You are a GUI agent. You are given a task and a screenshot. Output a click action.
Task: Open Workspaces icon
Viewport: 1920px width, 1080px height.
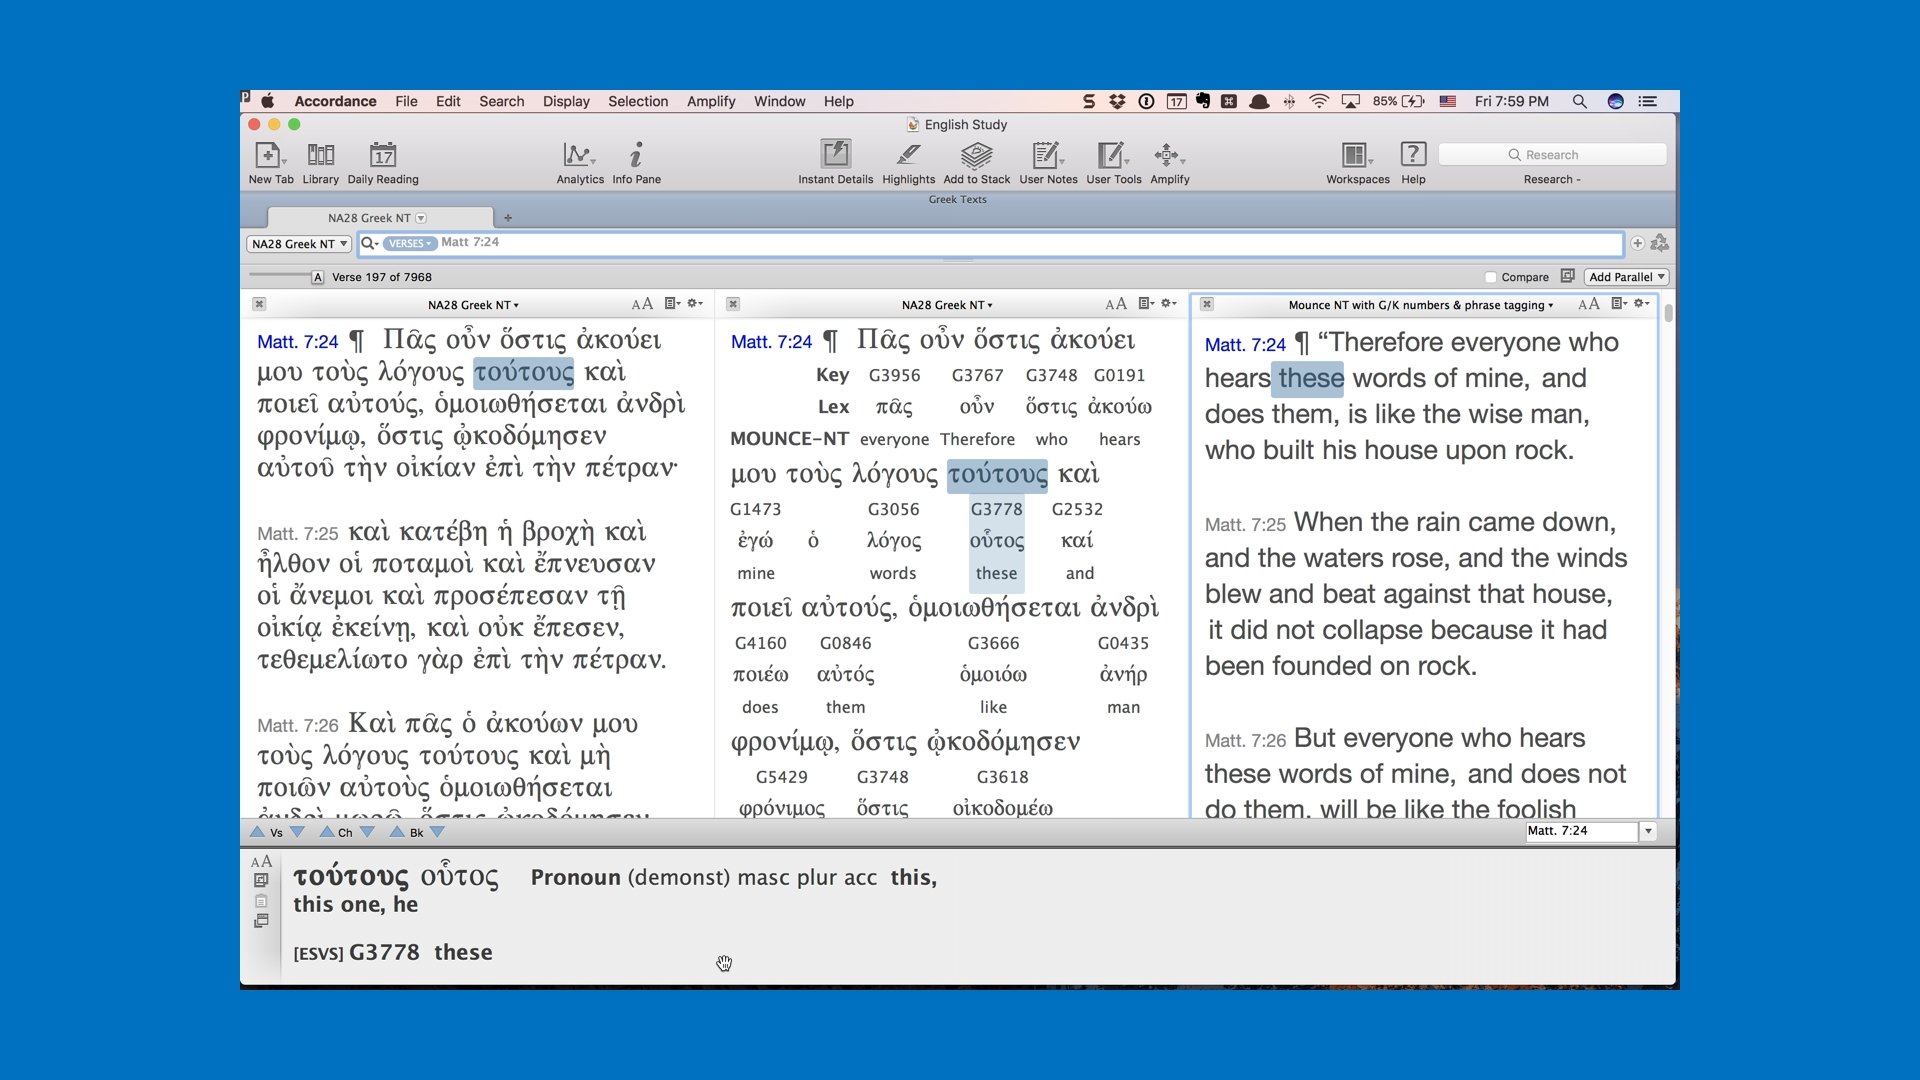click(x=1355, y=155)
